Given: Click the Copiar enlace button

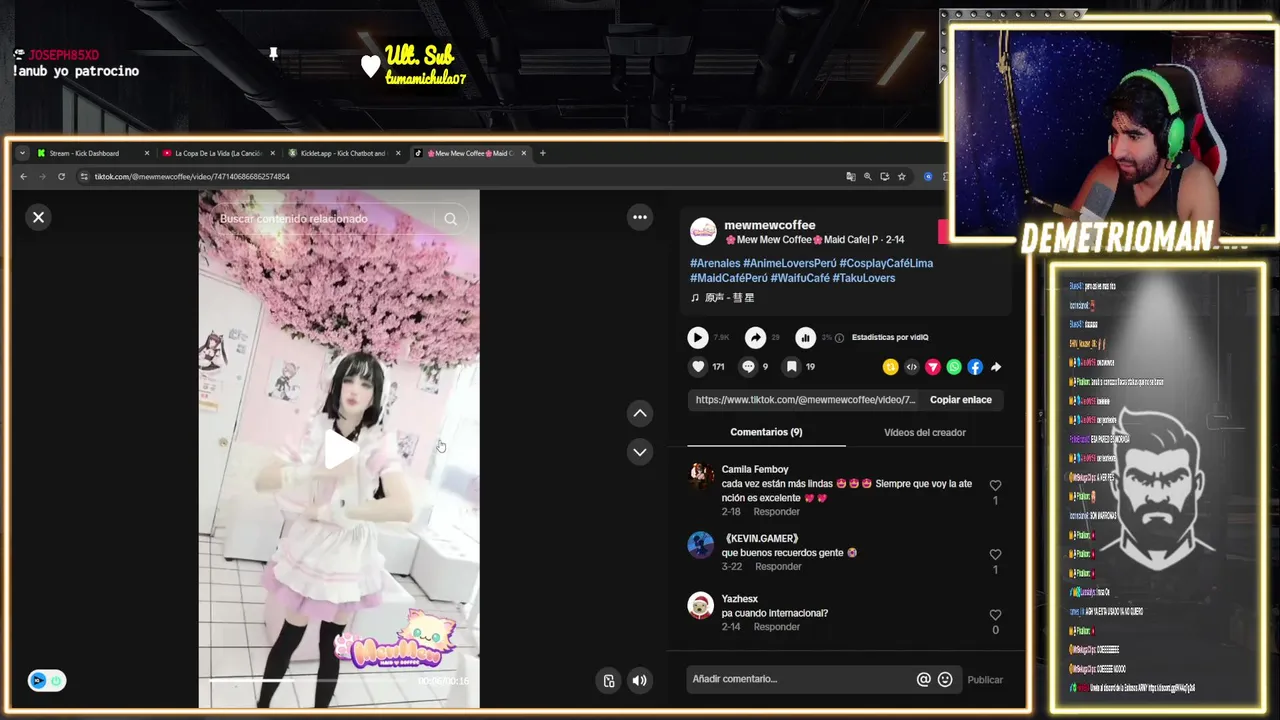Looking at the screenshot, I should [961, 400].
